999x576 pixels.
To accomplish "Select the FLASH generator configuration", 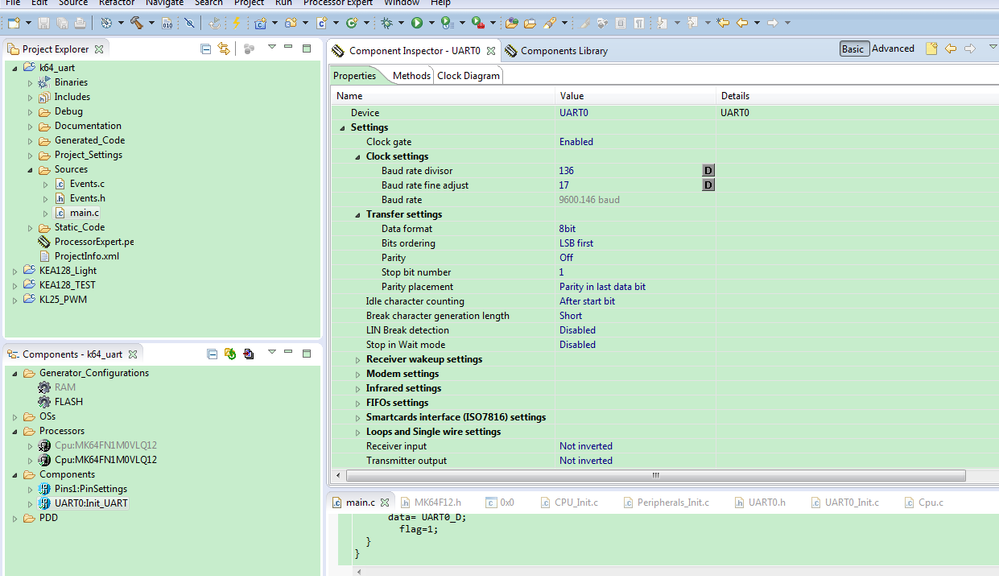I will [68, 401].
